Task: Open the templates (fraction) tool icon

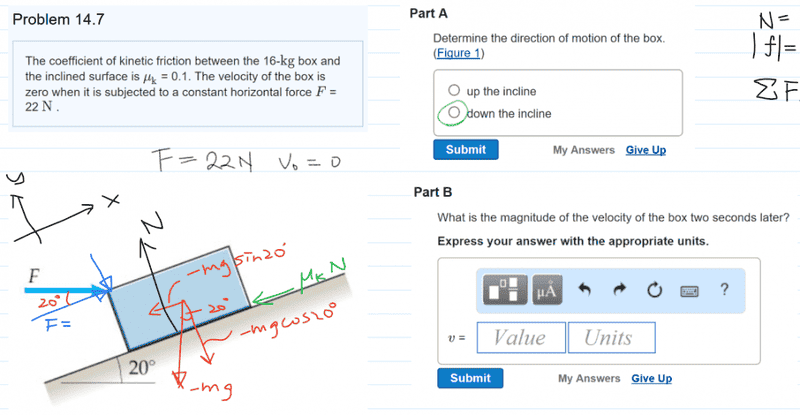Action: tap(505, 289)
